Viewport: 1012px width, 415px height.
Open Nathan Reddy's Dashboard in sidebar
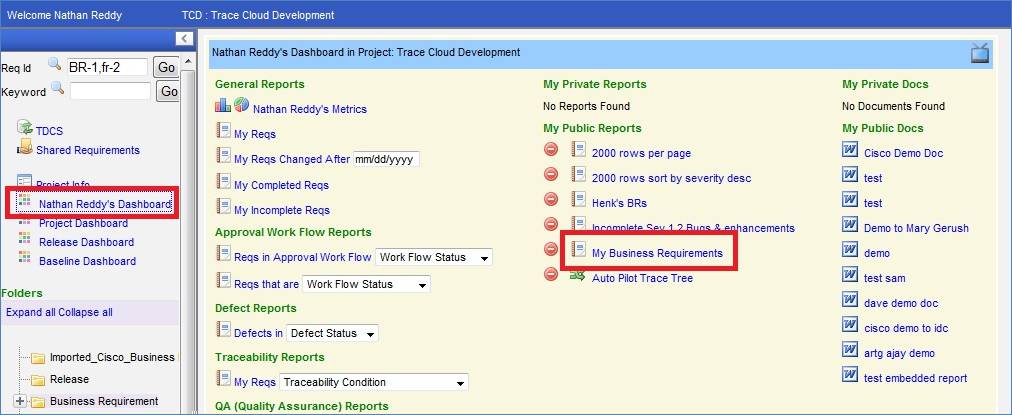104,204
